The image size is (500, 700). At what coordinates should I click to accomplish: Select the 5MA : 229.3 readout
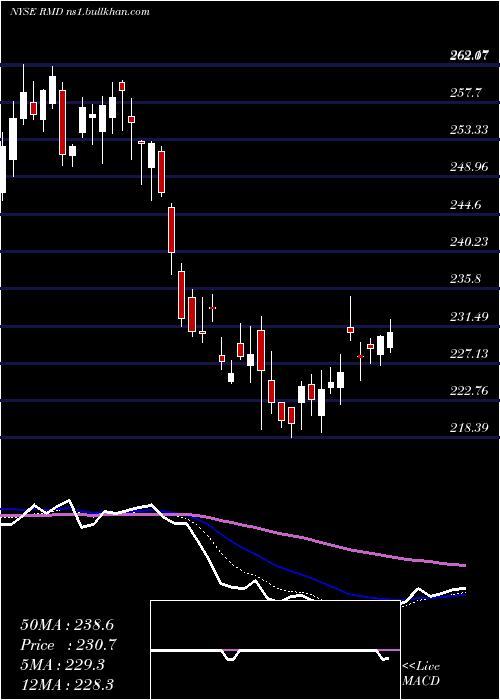(62, 665)
